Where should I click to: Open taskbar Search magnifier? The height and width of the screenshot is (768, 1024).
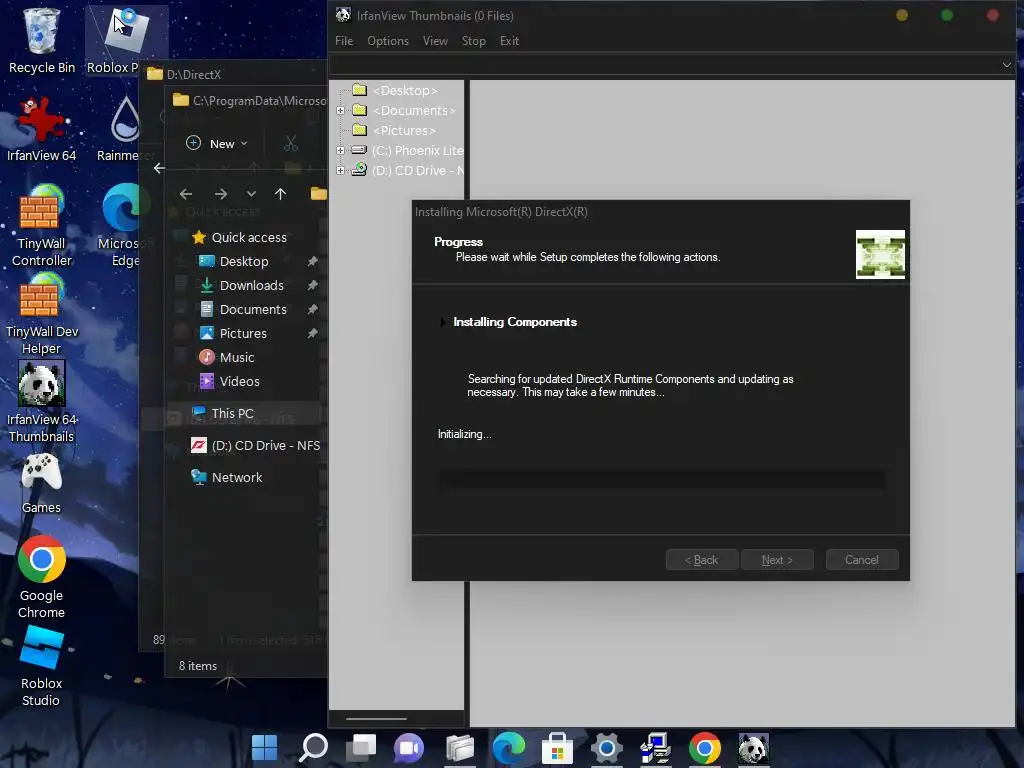point(313,747)
